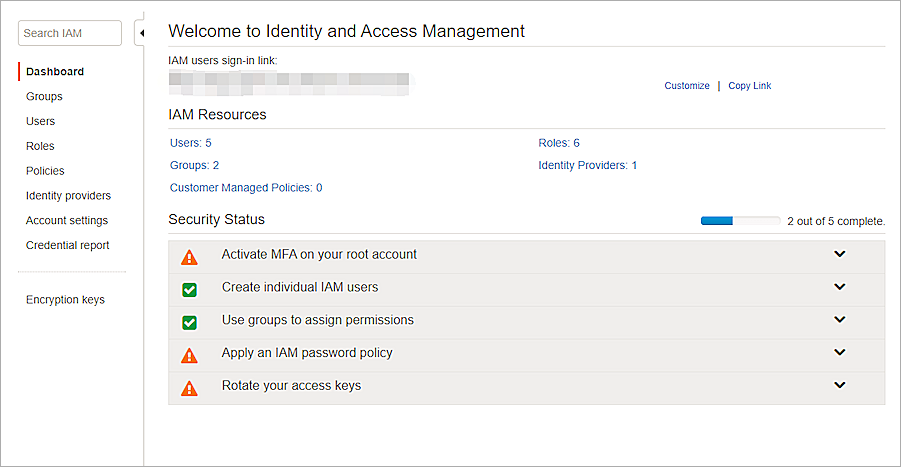The width and height of the screenshot is (901, 467).
Task: Select Encryption keys in the sidebar
Action: click(65, 300)
